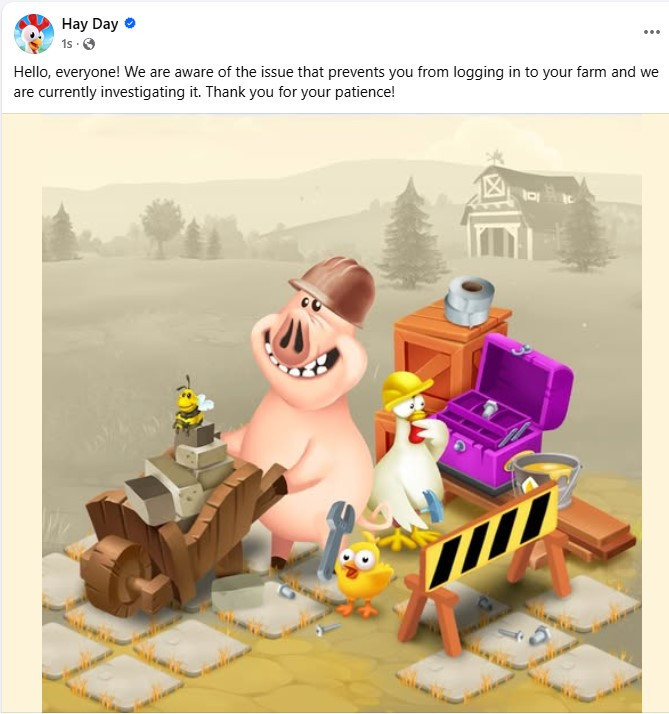669x714 pixels.
Task: Open the Hay Day rooster profile picture
Action: [x=34, y=33]
